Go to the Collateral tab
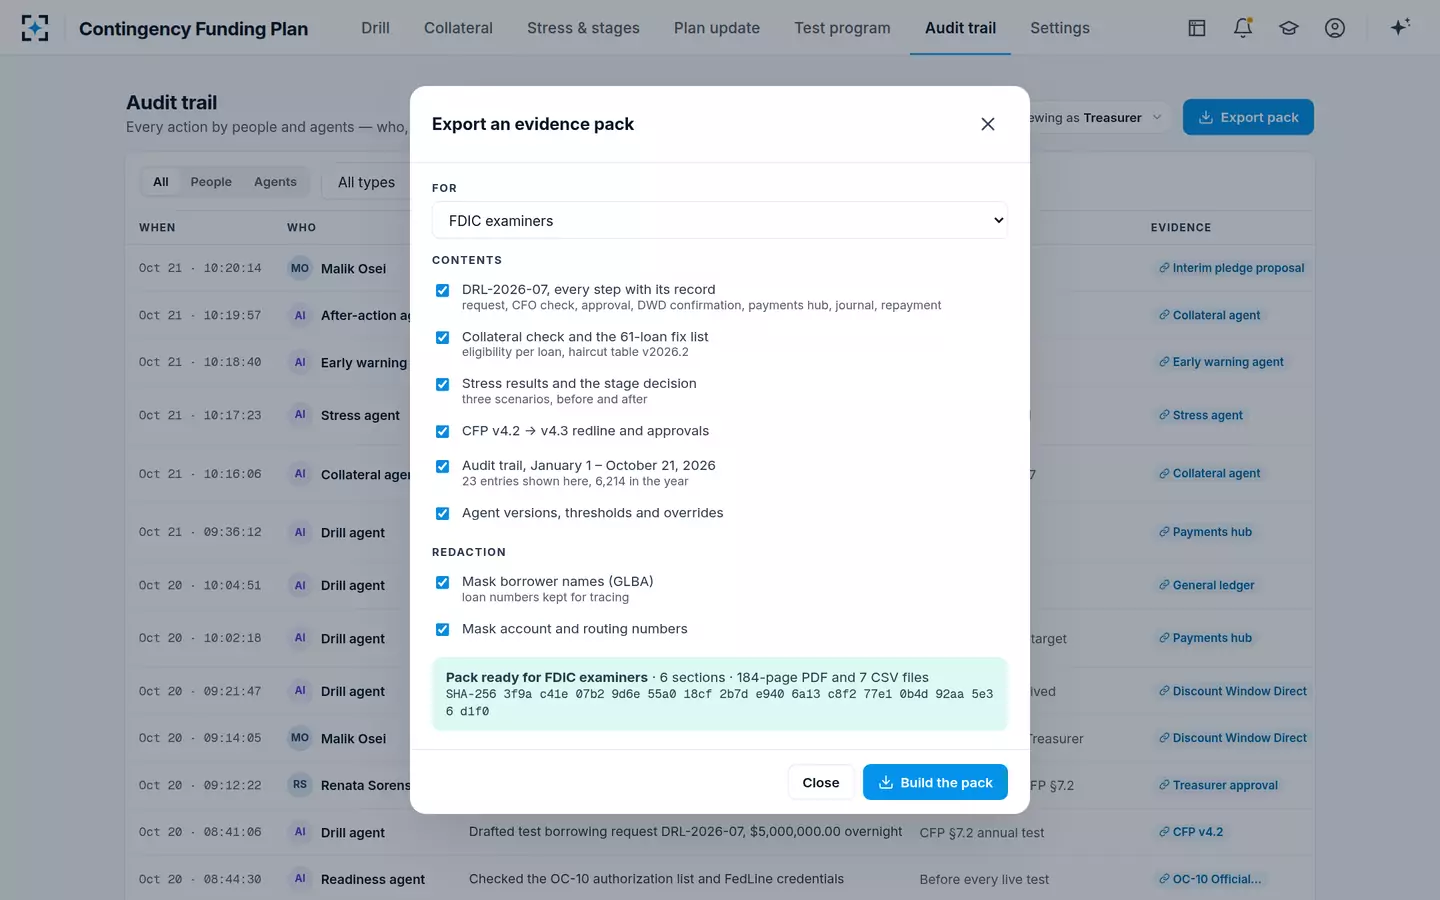1440x900 pixels. tap(458, 28)
